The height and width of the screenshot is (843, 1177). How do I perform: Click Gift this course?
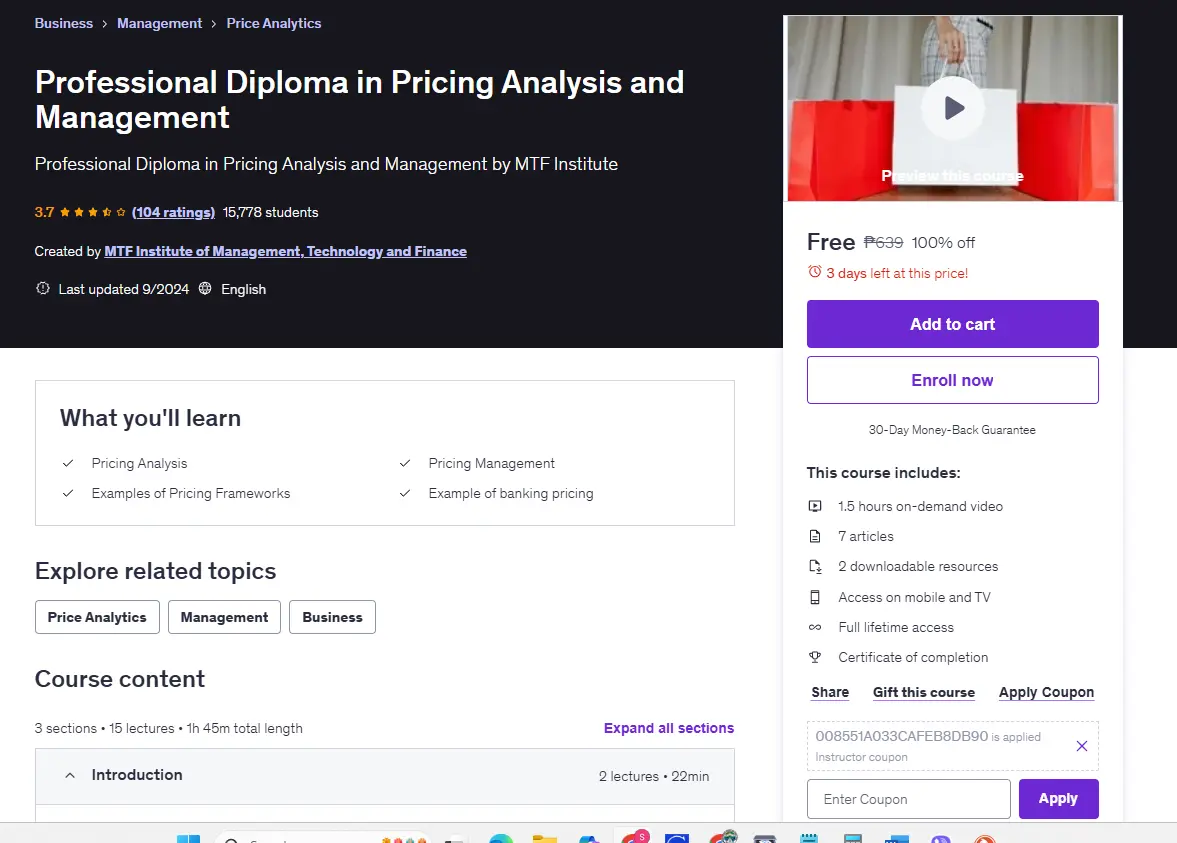click(x=924, y=692)
